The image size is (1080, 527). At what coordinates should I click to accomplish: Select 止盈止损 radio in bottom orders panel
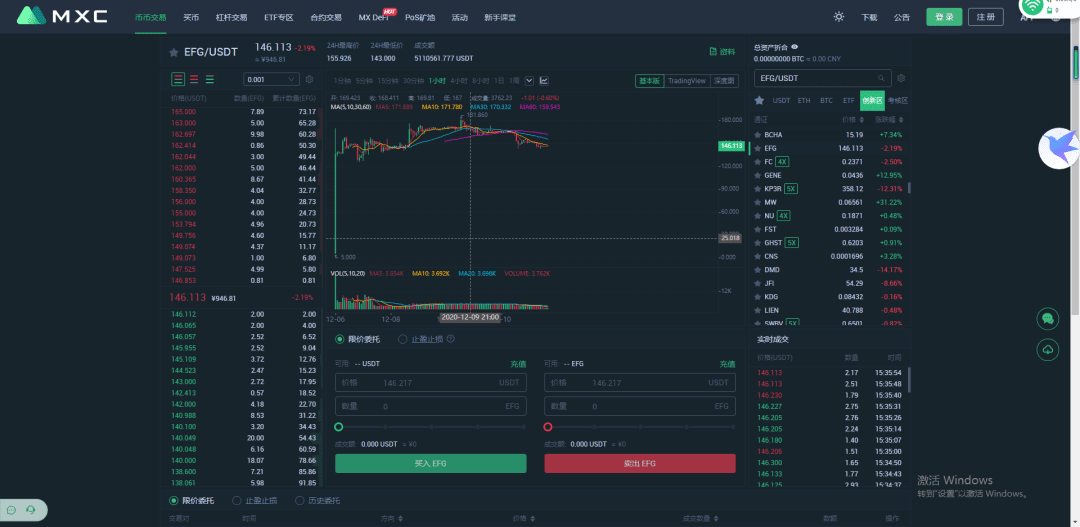pos(237,500)
